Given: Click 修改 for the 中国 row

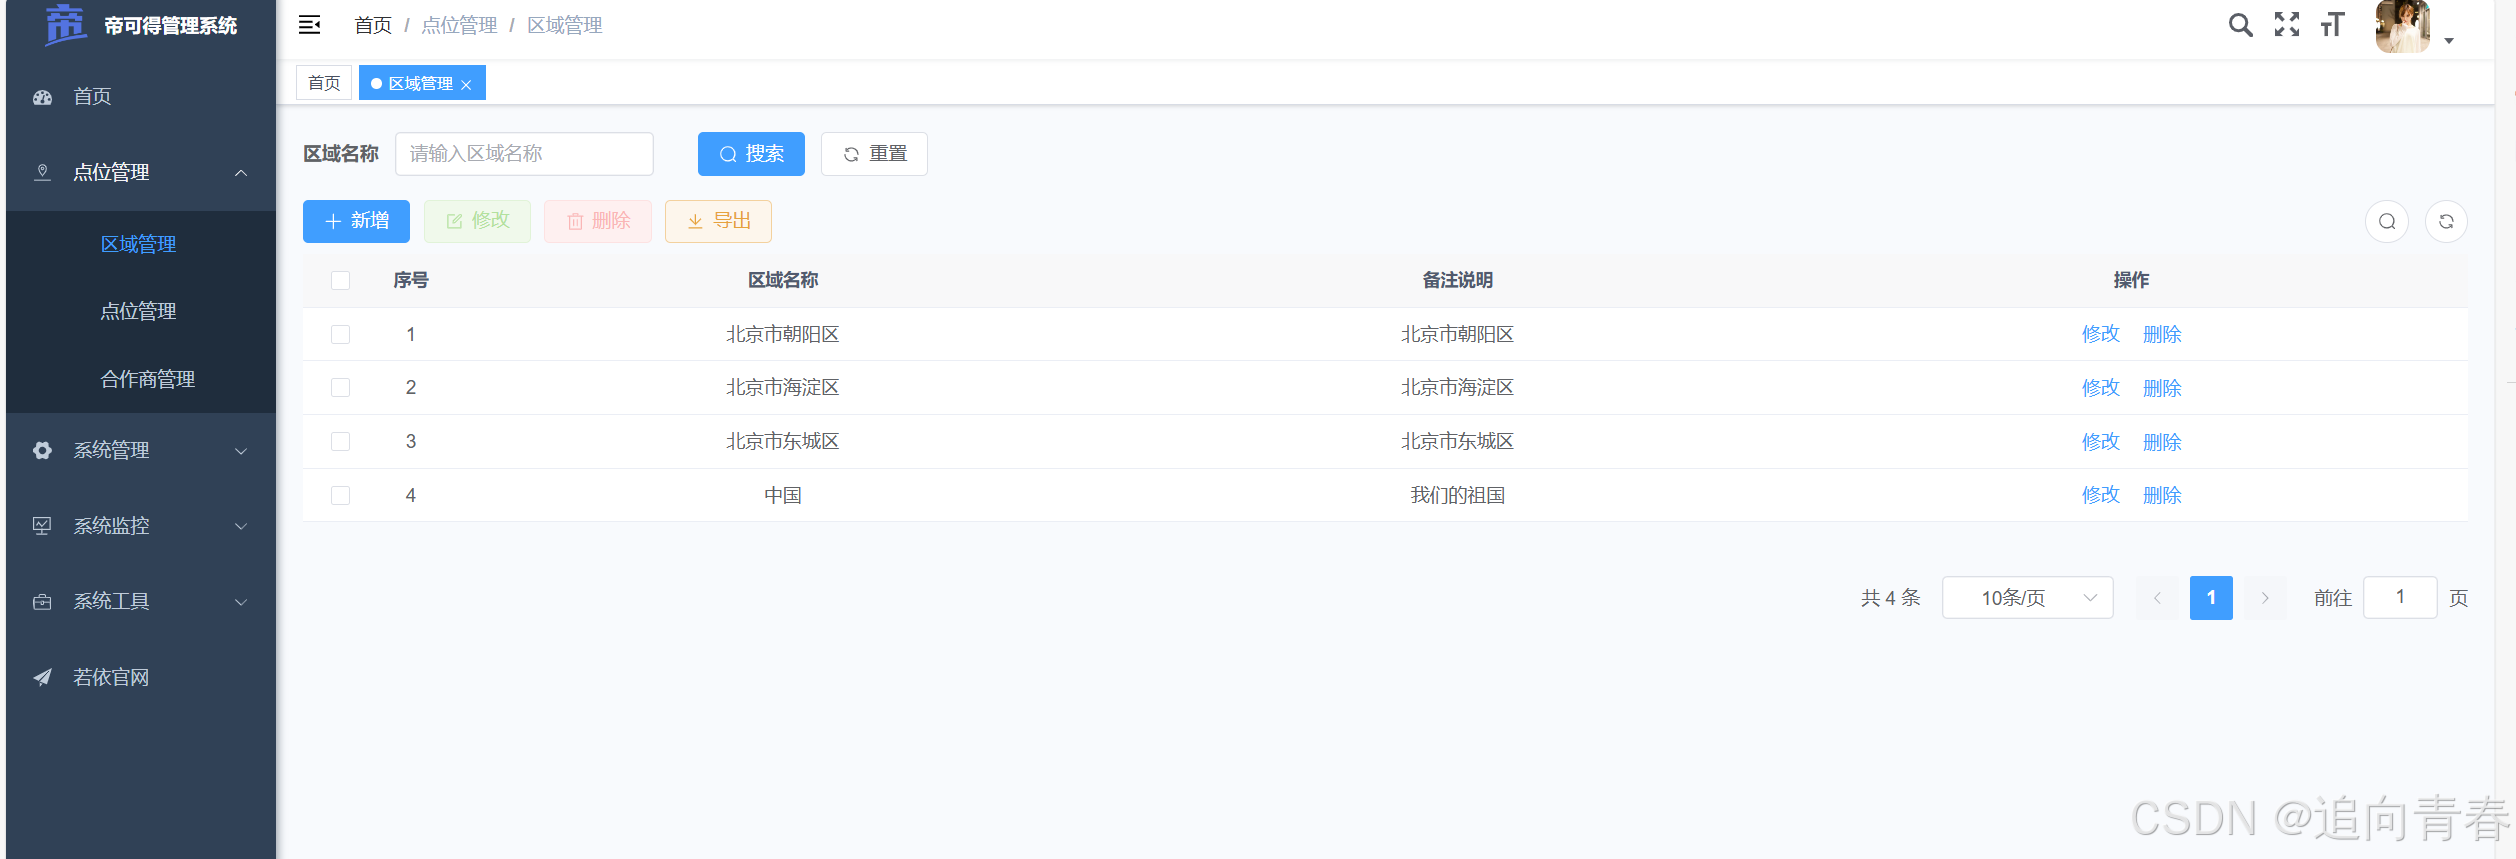Looking at the screenshot, I should [2100, 495].
